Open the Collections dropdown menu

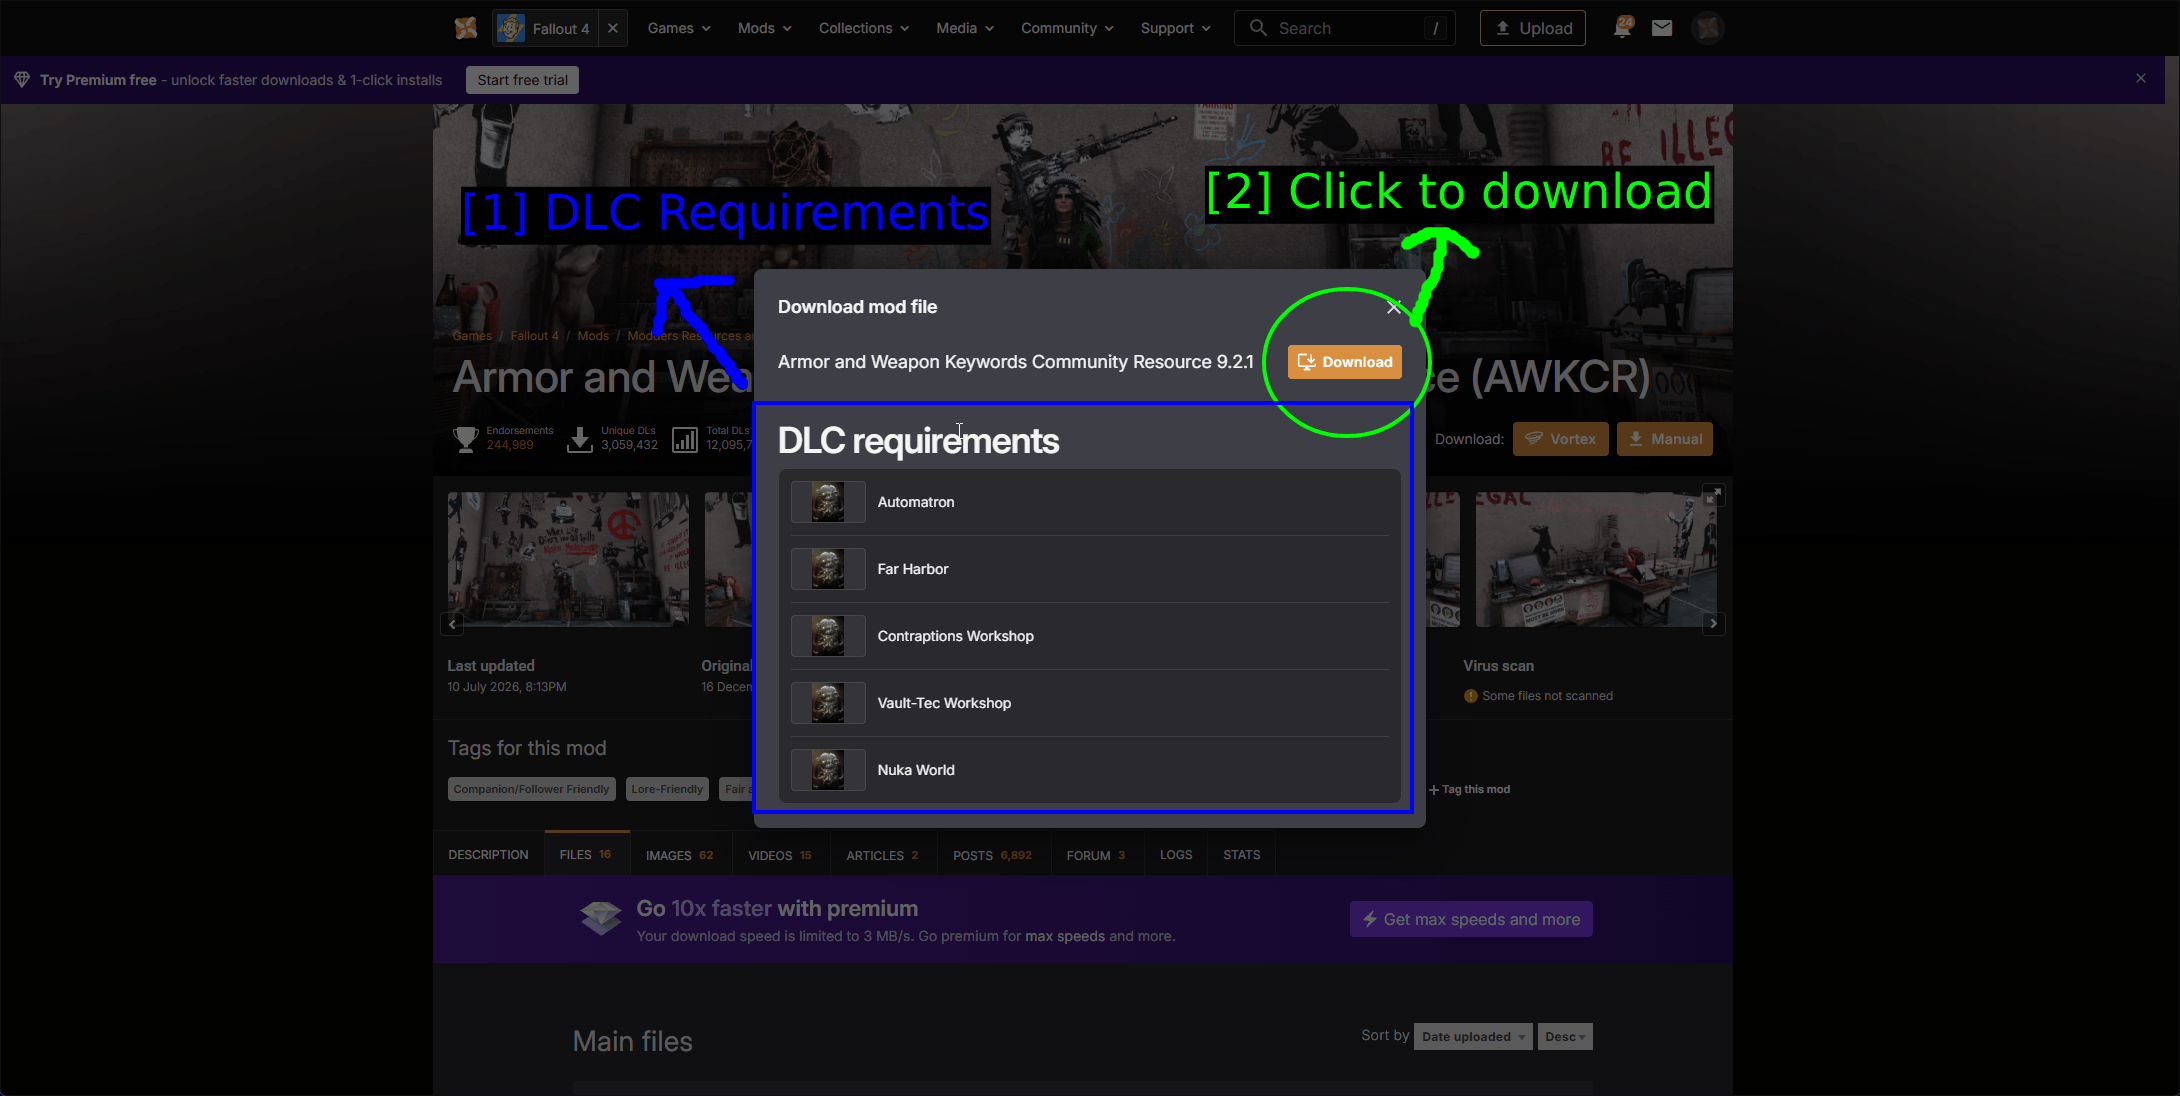click(x=864, y=28)
